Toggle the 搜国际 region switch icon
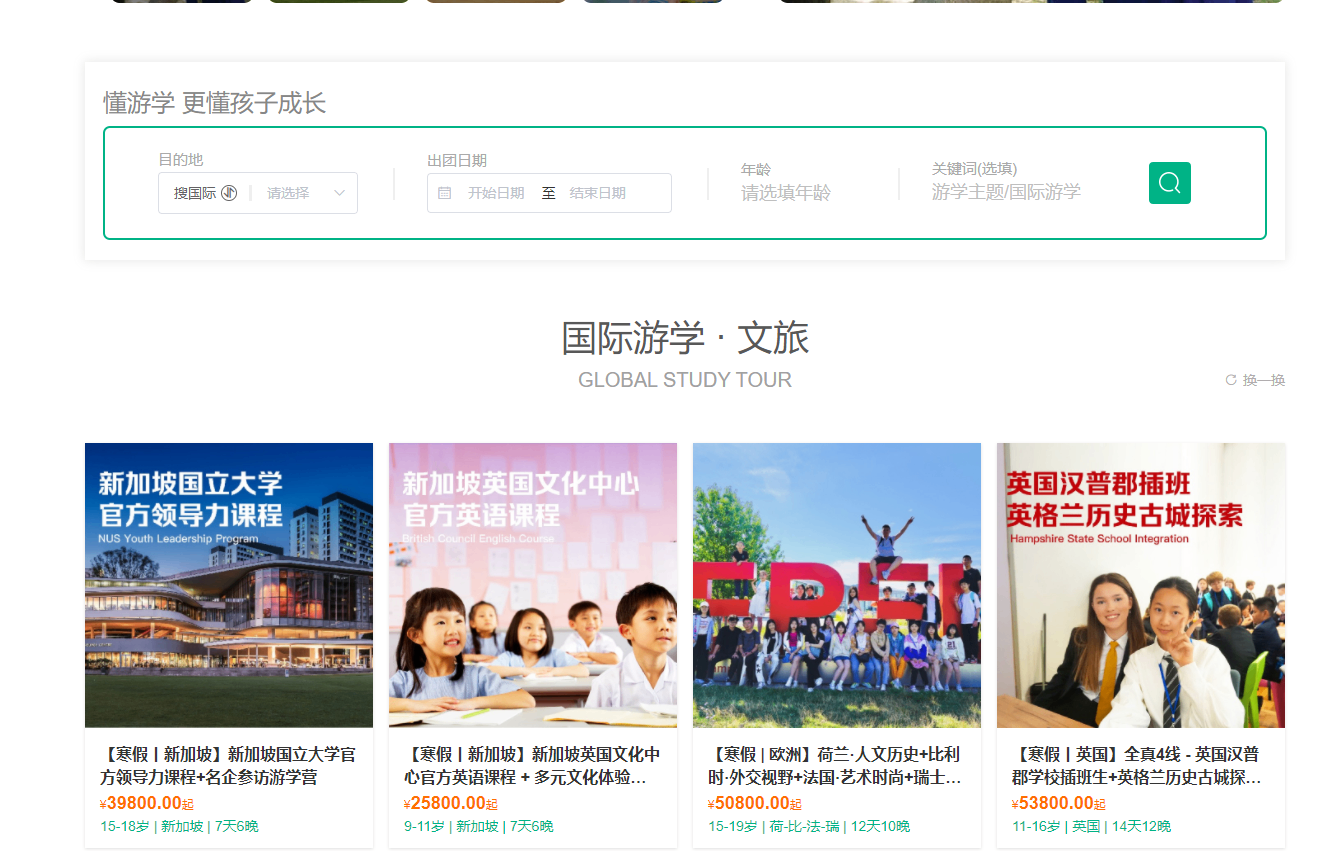1334x851 pixels. [229, 193]
